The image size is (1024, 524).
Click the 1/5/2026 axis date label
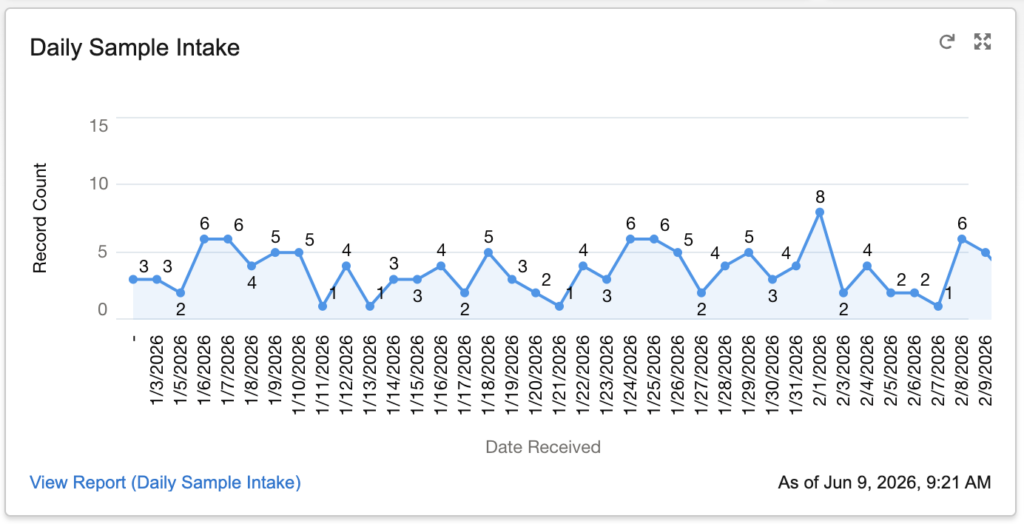click(x=180, y=371)
